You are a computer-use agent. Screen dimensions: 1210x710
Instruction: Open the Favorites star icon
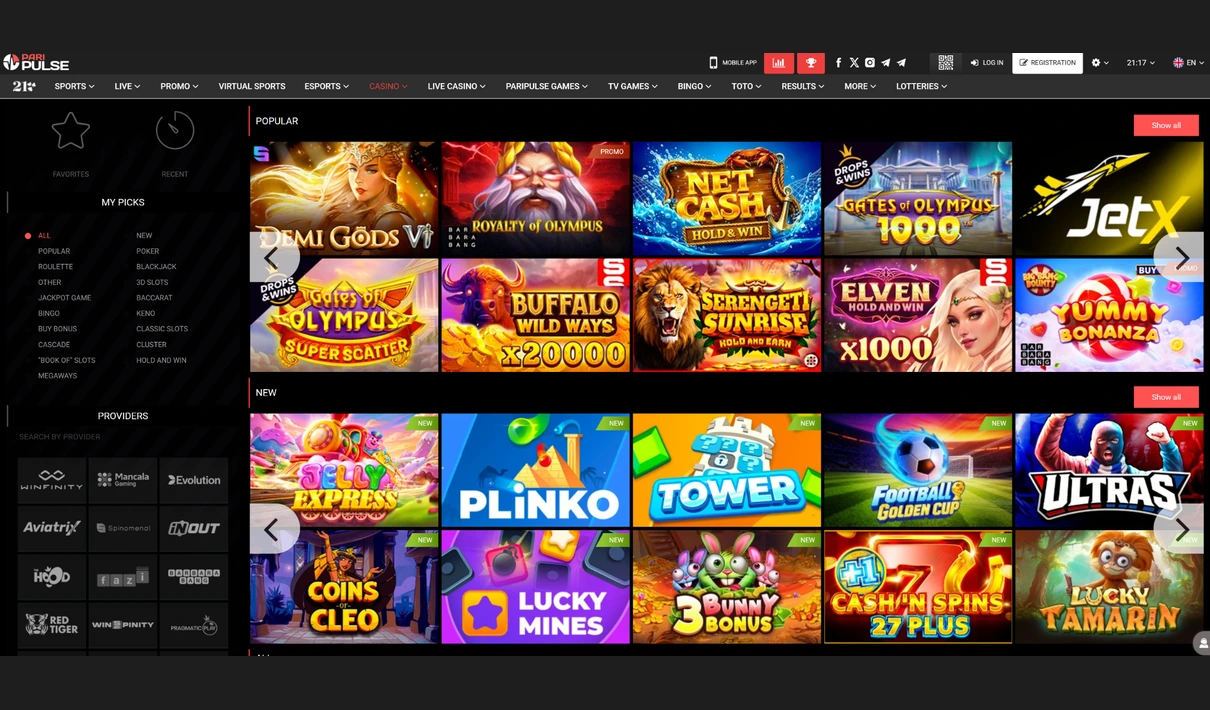pyautogui.click(x=71, y=130)
